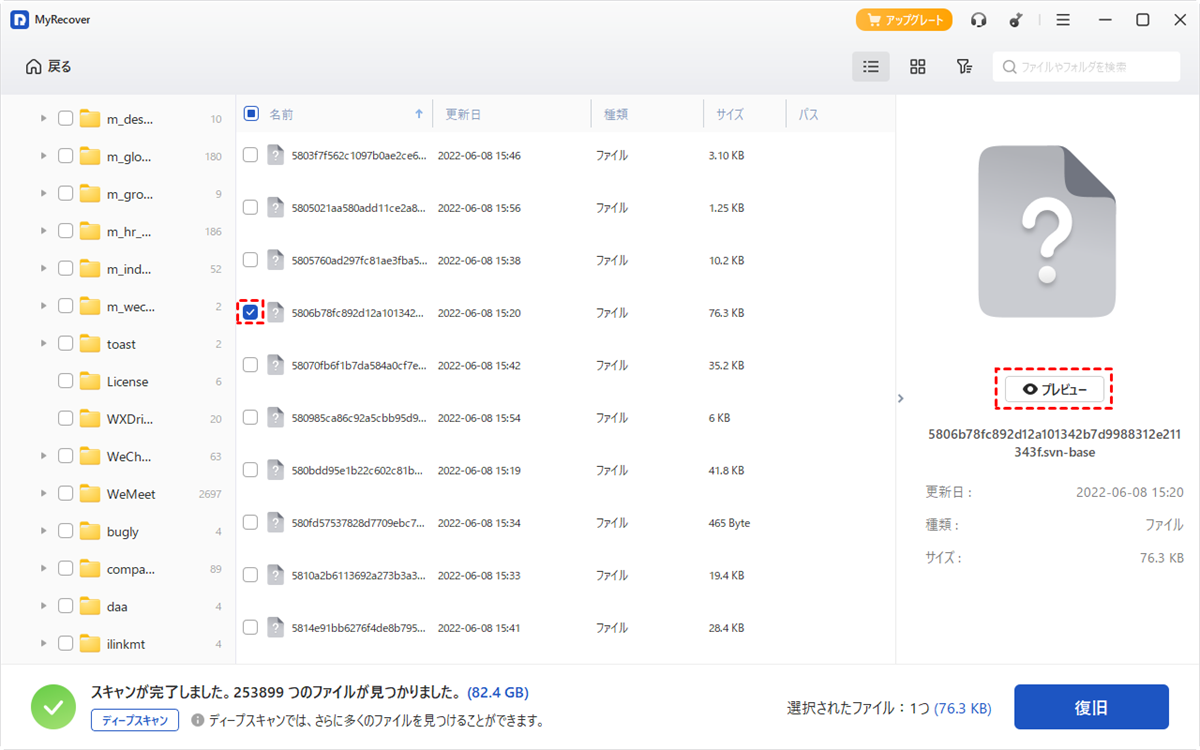
Task: Expand the m_hr_... folder tree node
Action: coord(43,231)
